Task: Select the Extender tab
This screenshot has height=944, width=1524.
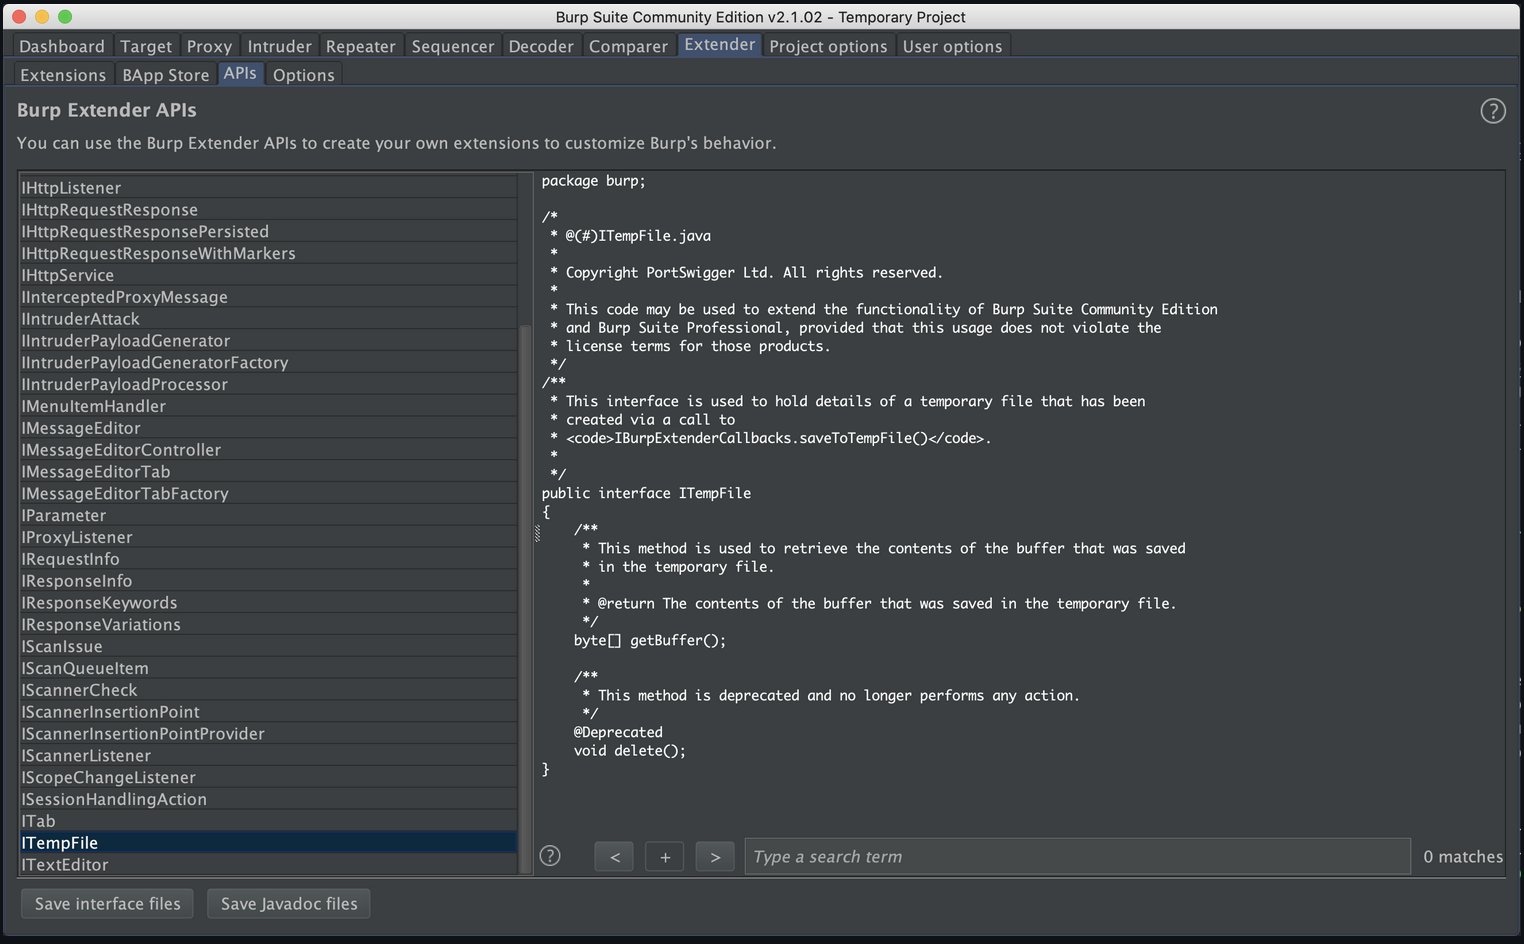Action: pyautogui.click(x=719, y=45)
